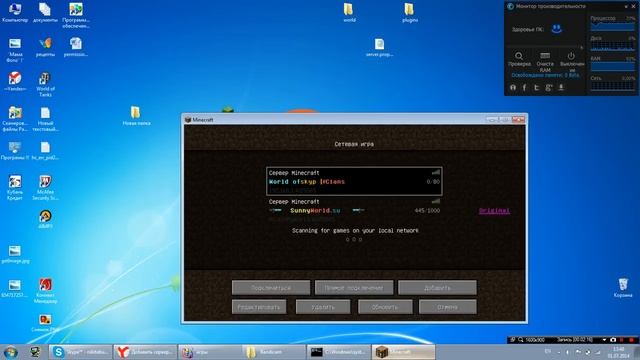This screenshot has height=360, width=640.
Task: Select the рецепты desktop icon
Action: tap(45, 47)
